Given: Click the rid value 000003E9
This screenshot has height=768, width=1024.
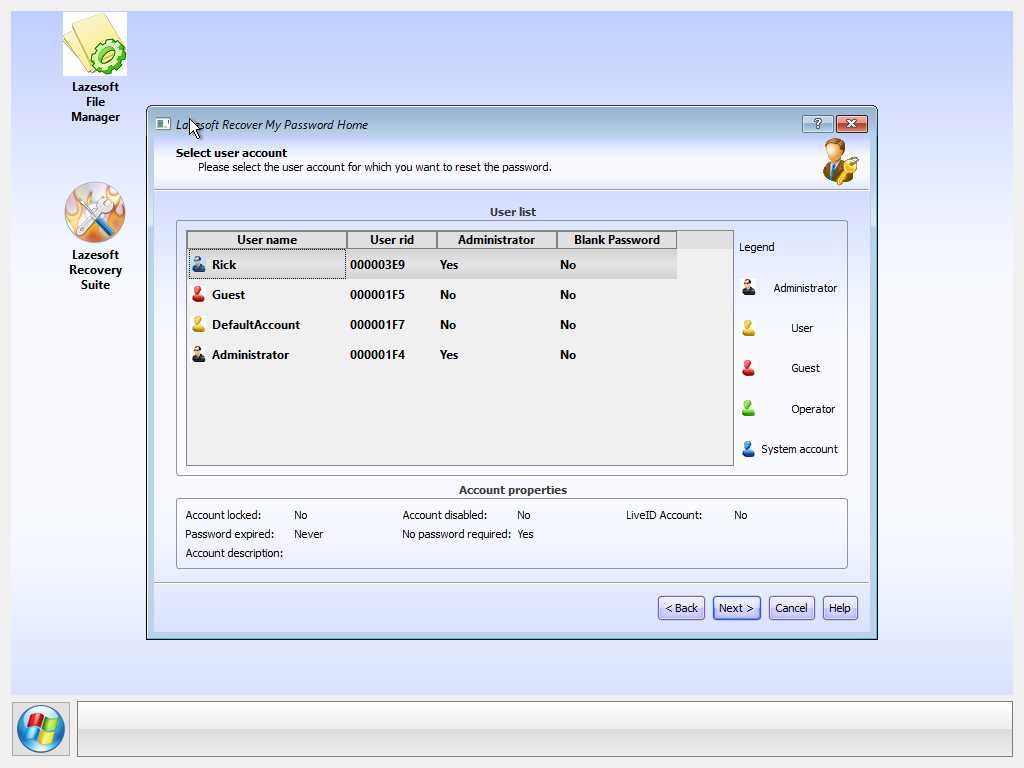Looking at the screenshot, I should coord(377,264).
